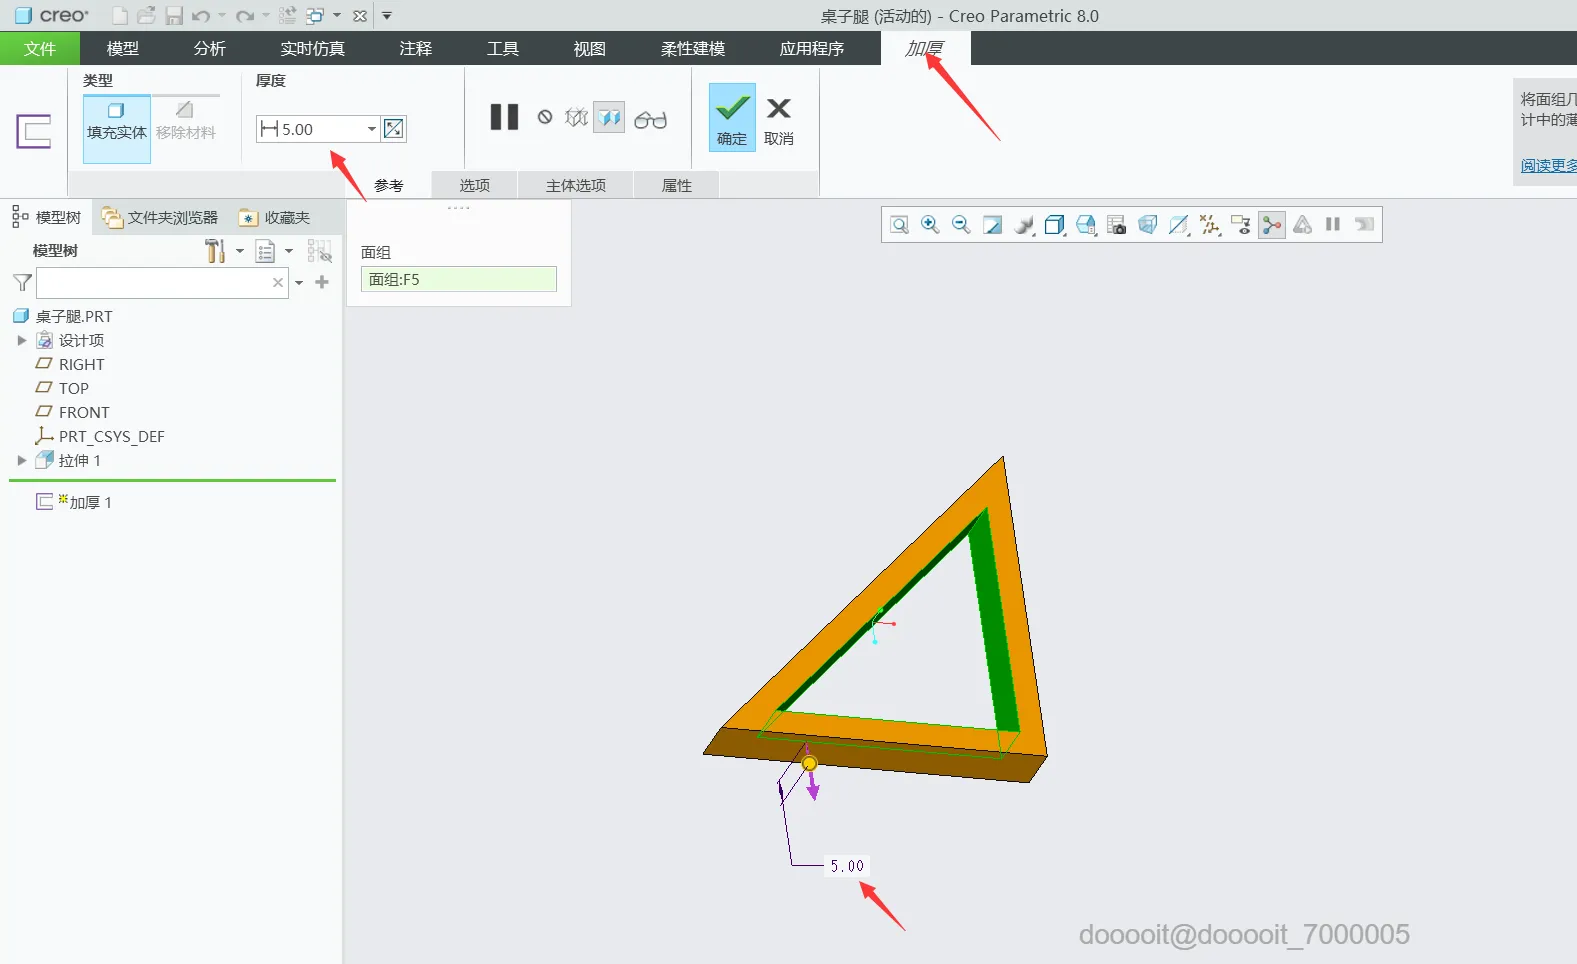Viewport: 1577px width, 964px height.
Task: Click the model tree search input field
Action: (162, 283)
